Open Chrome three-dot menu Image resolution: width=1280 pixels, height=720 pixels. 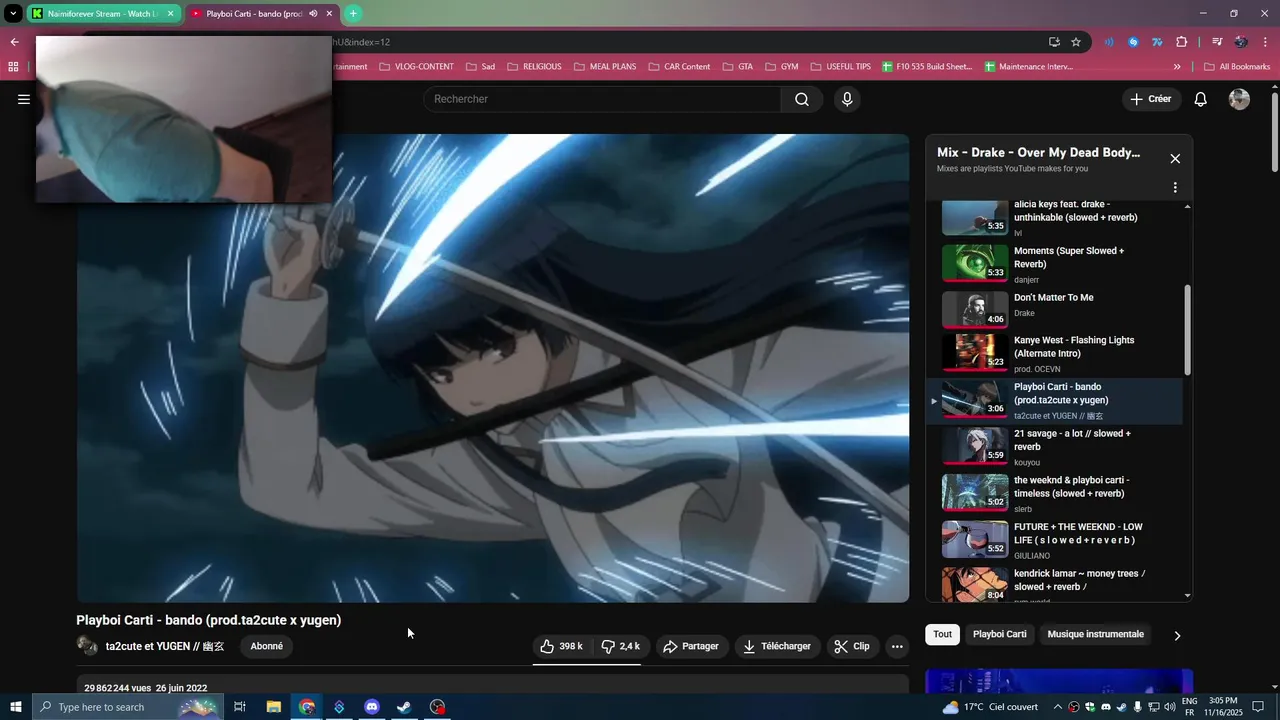coord(1265,42)
